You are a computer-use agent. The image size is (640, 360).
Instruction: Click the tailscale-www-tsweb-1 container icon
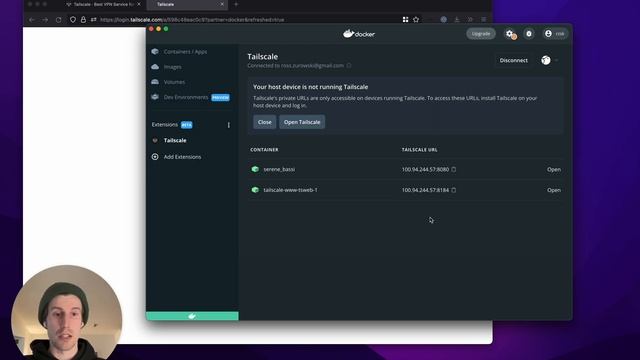[x=255, y=190]
